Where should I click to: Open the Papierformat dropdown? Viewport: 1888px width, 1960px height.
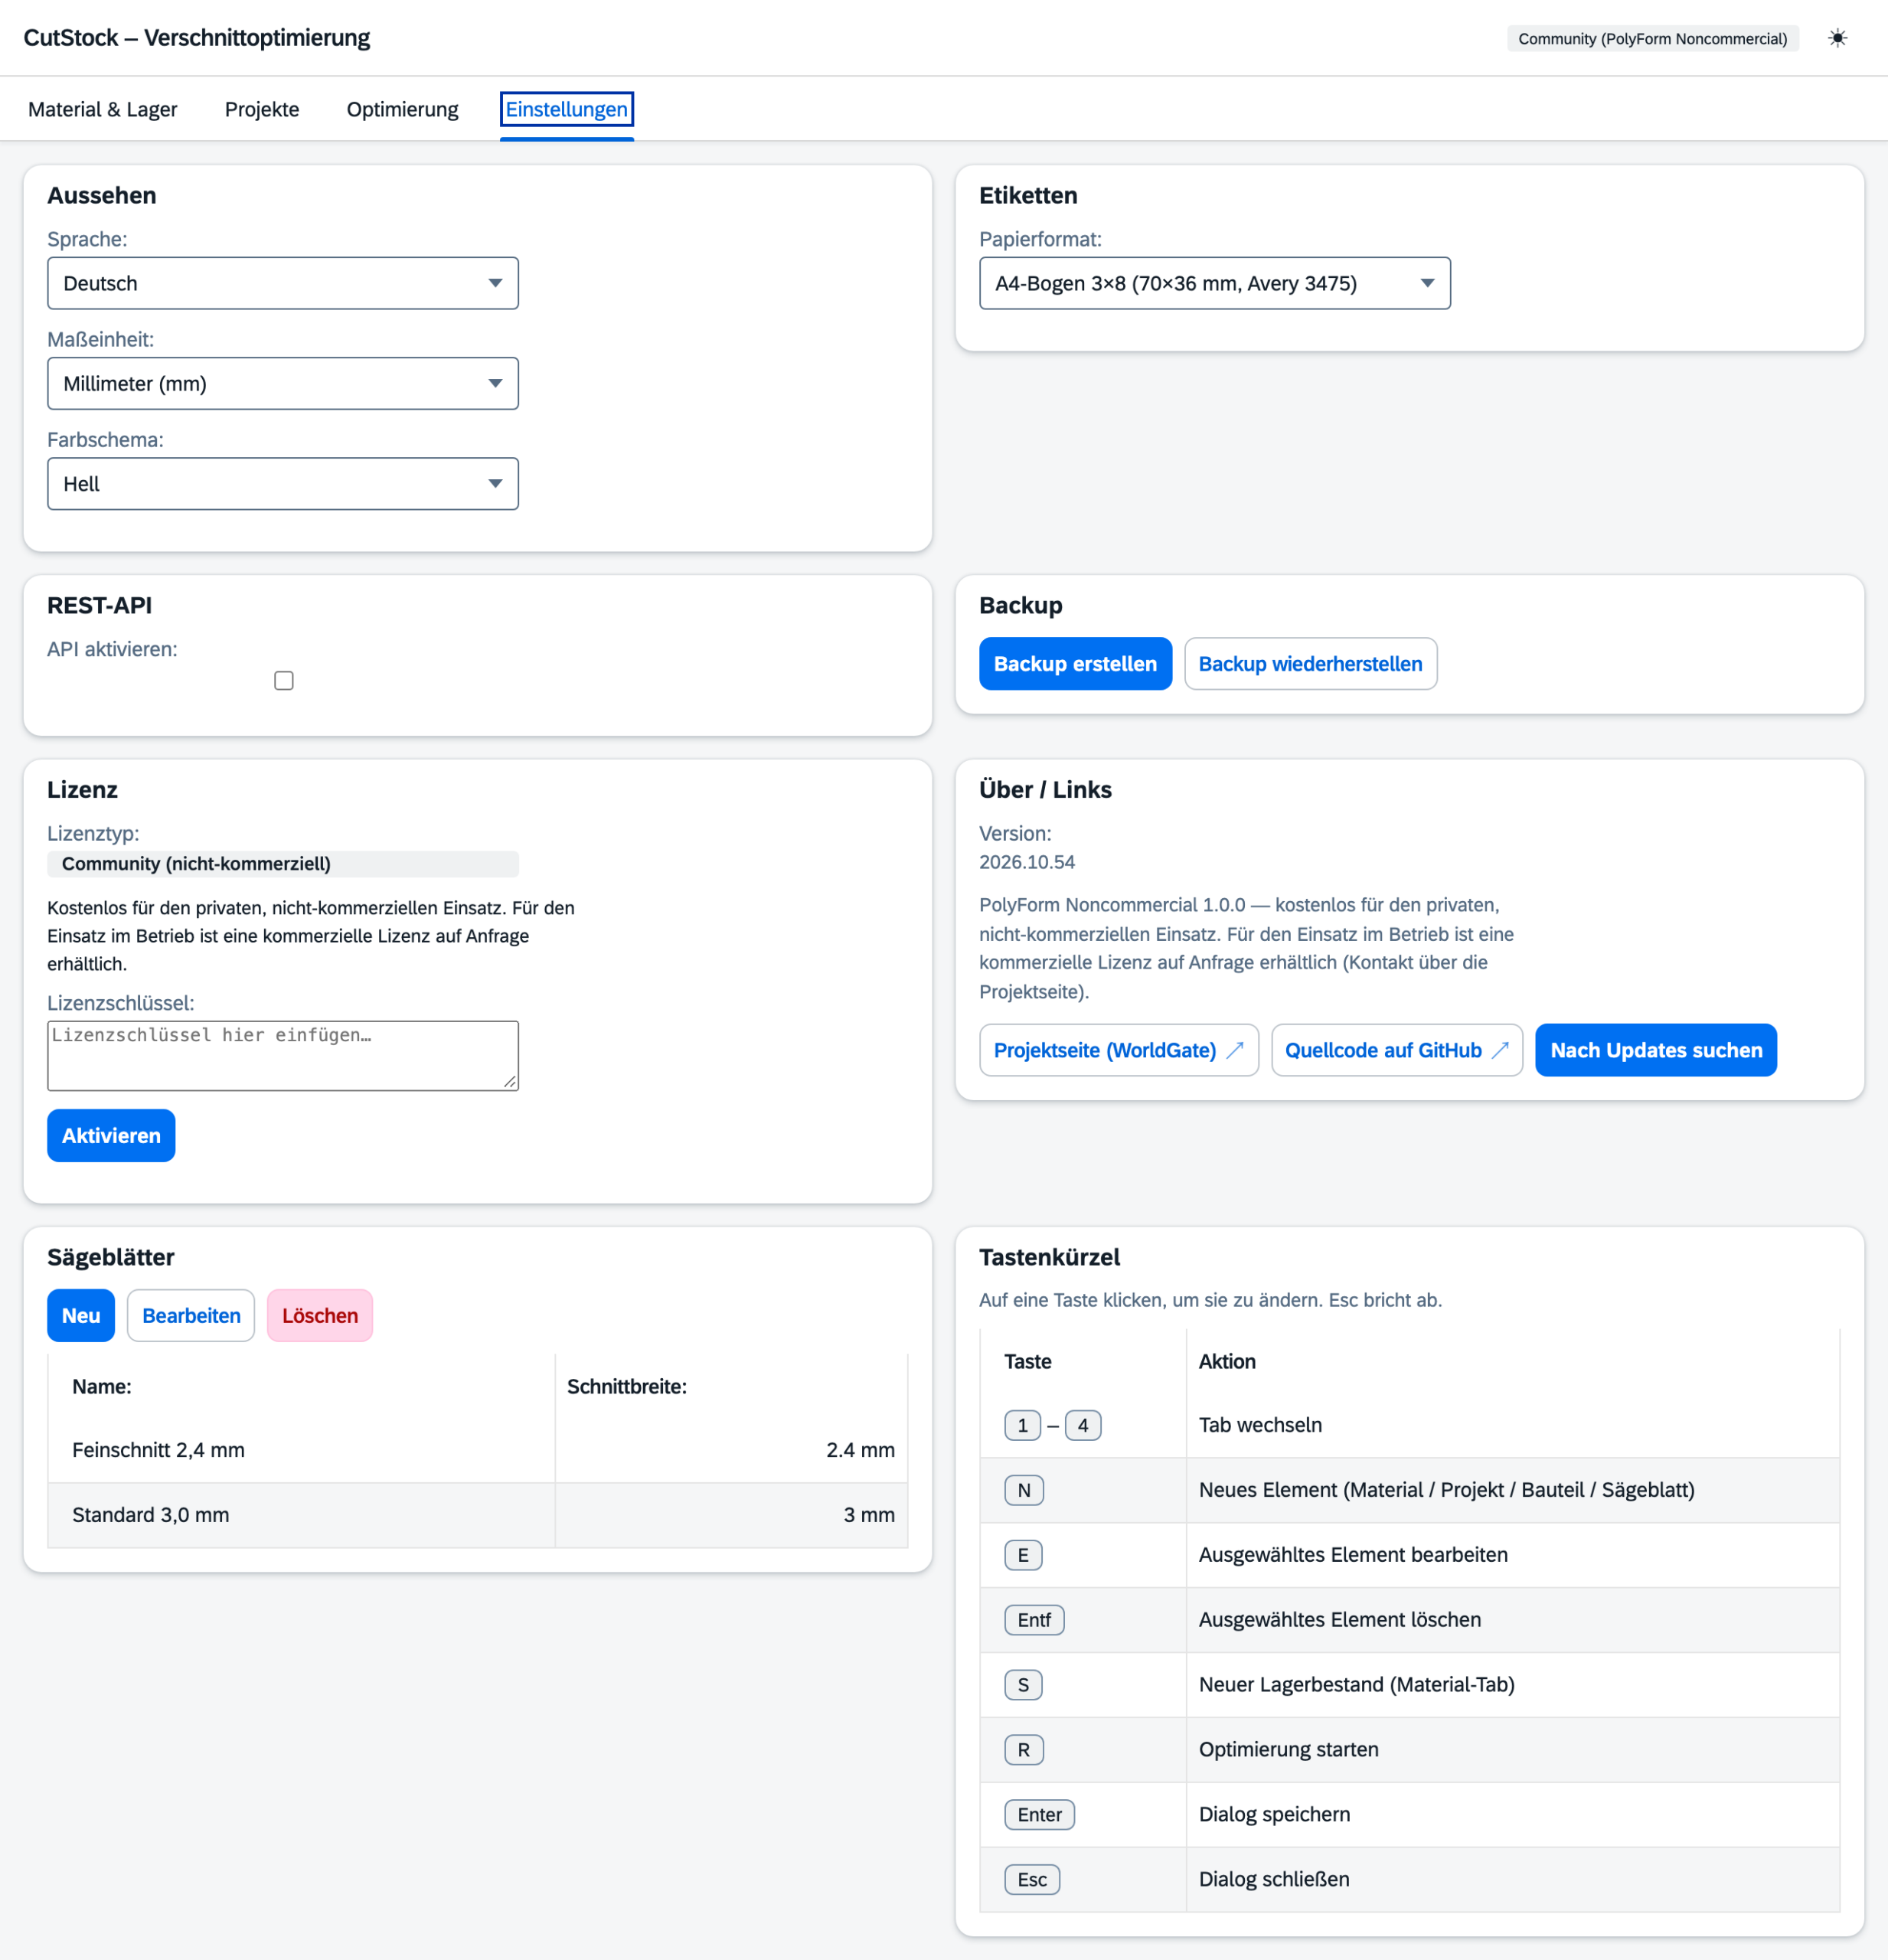pos(1215,283)
